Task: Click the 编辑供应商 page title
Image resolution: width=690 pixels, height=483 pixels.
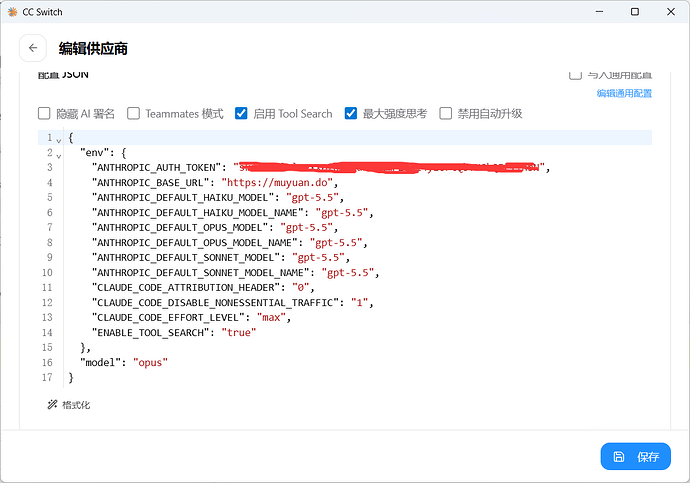Action: (93, 48)
